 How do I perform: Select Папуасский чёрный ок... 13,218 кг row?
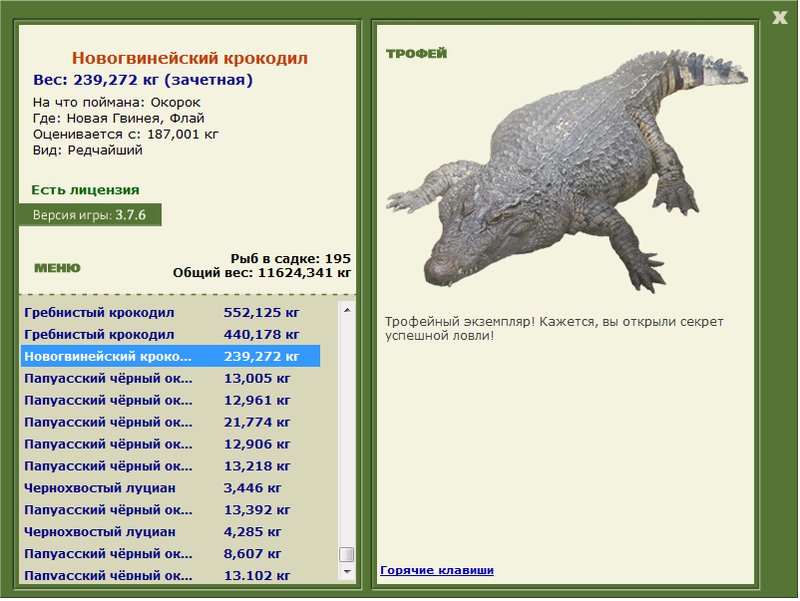pos(170,466)
